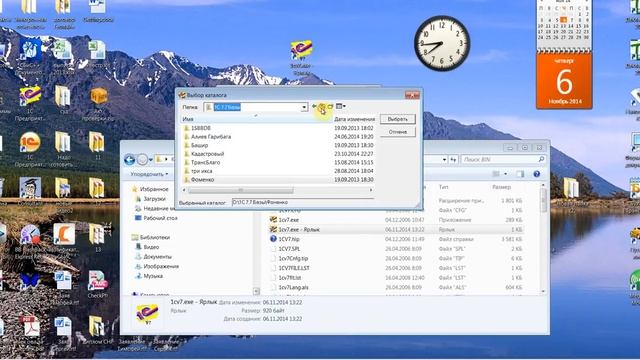Screen dimensions: 640x360
Task: Open the view menu in catalog dialog
Action: tap(340, 107)
